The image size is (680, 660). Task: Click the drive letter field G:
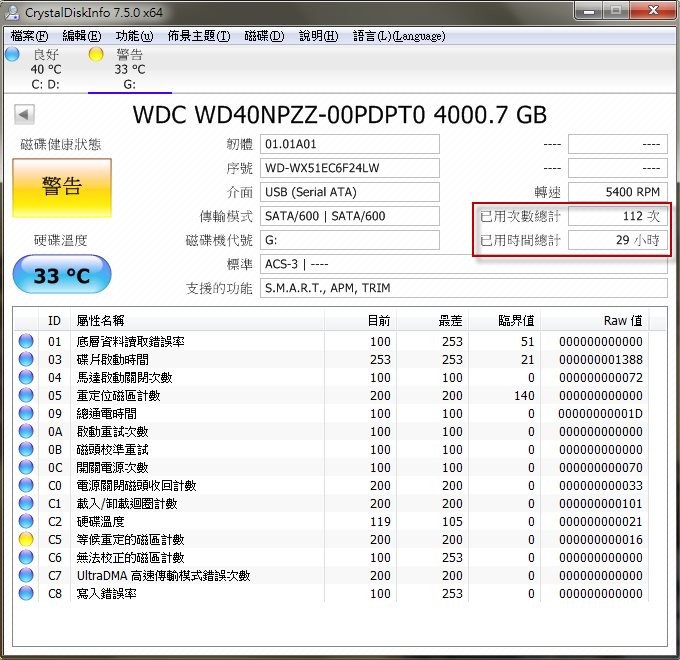click(x=350, y=240)
